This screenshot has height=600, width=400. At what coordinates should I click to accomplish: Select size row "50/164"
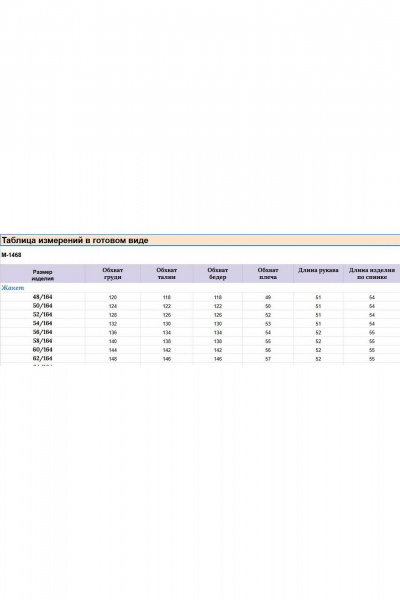(42, 306)
